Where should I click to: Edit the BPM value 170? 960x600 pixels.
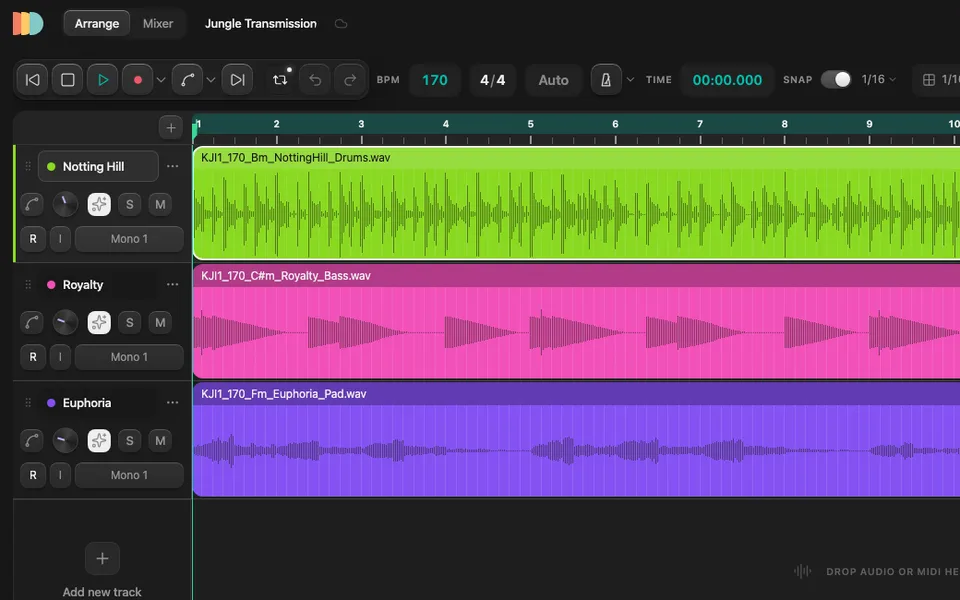[x=435, y=80]
